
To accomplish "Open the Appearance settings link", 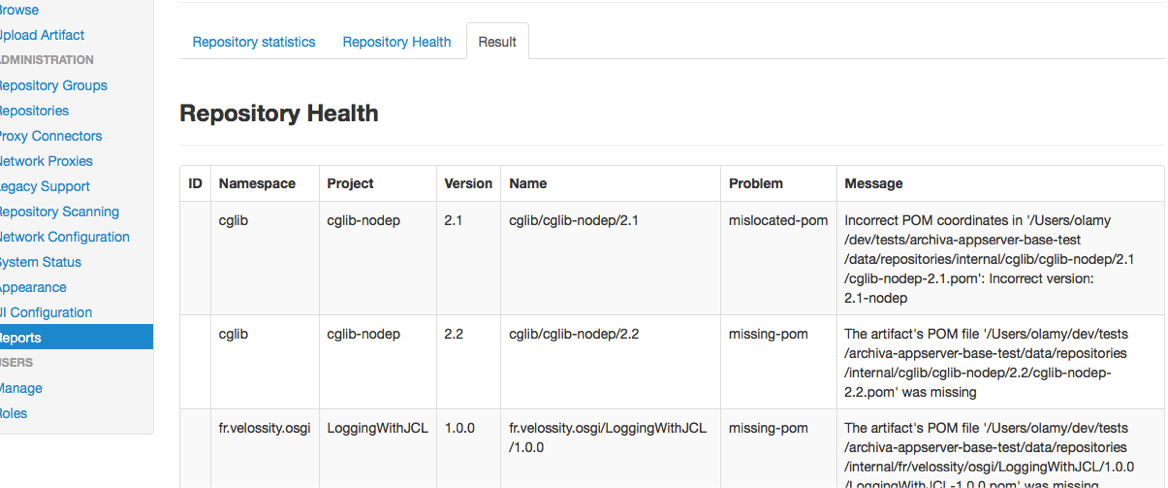I will [33, 287].
